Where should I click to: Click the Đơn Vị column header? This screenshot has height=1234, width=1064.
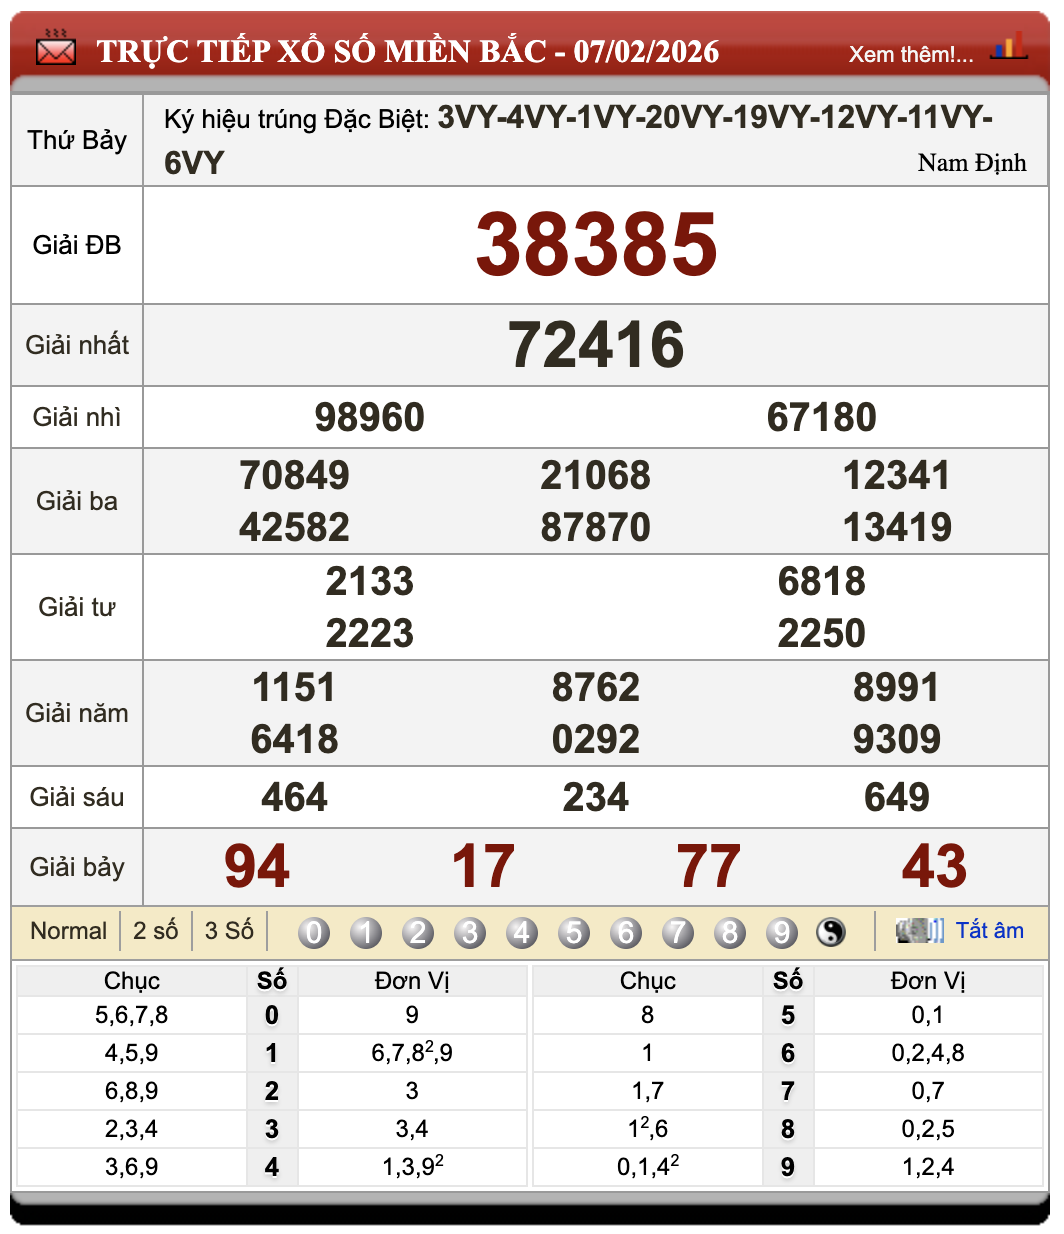pos(412,981)
